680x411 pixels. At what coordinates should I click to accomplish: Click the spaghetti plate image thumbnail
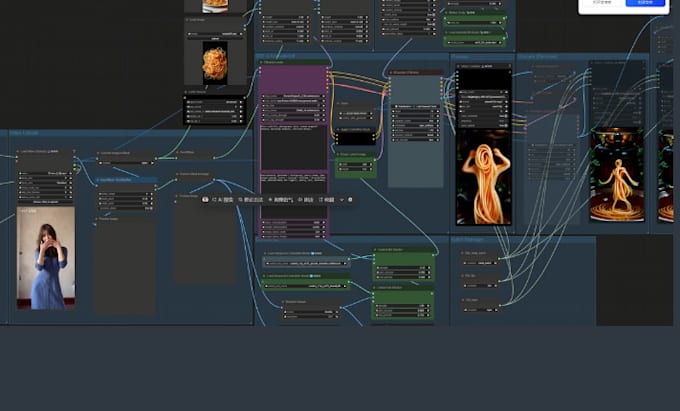pyautogui.click(x=215, y=62)
